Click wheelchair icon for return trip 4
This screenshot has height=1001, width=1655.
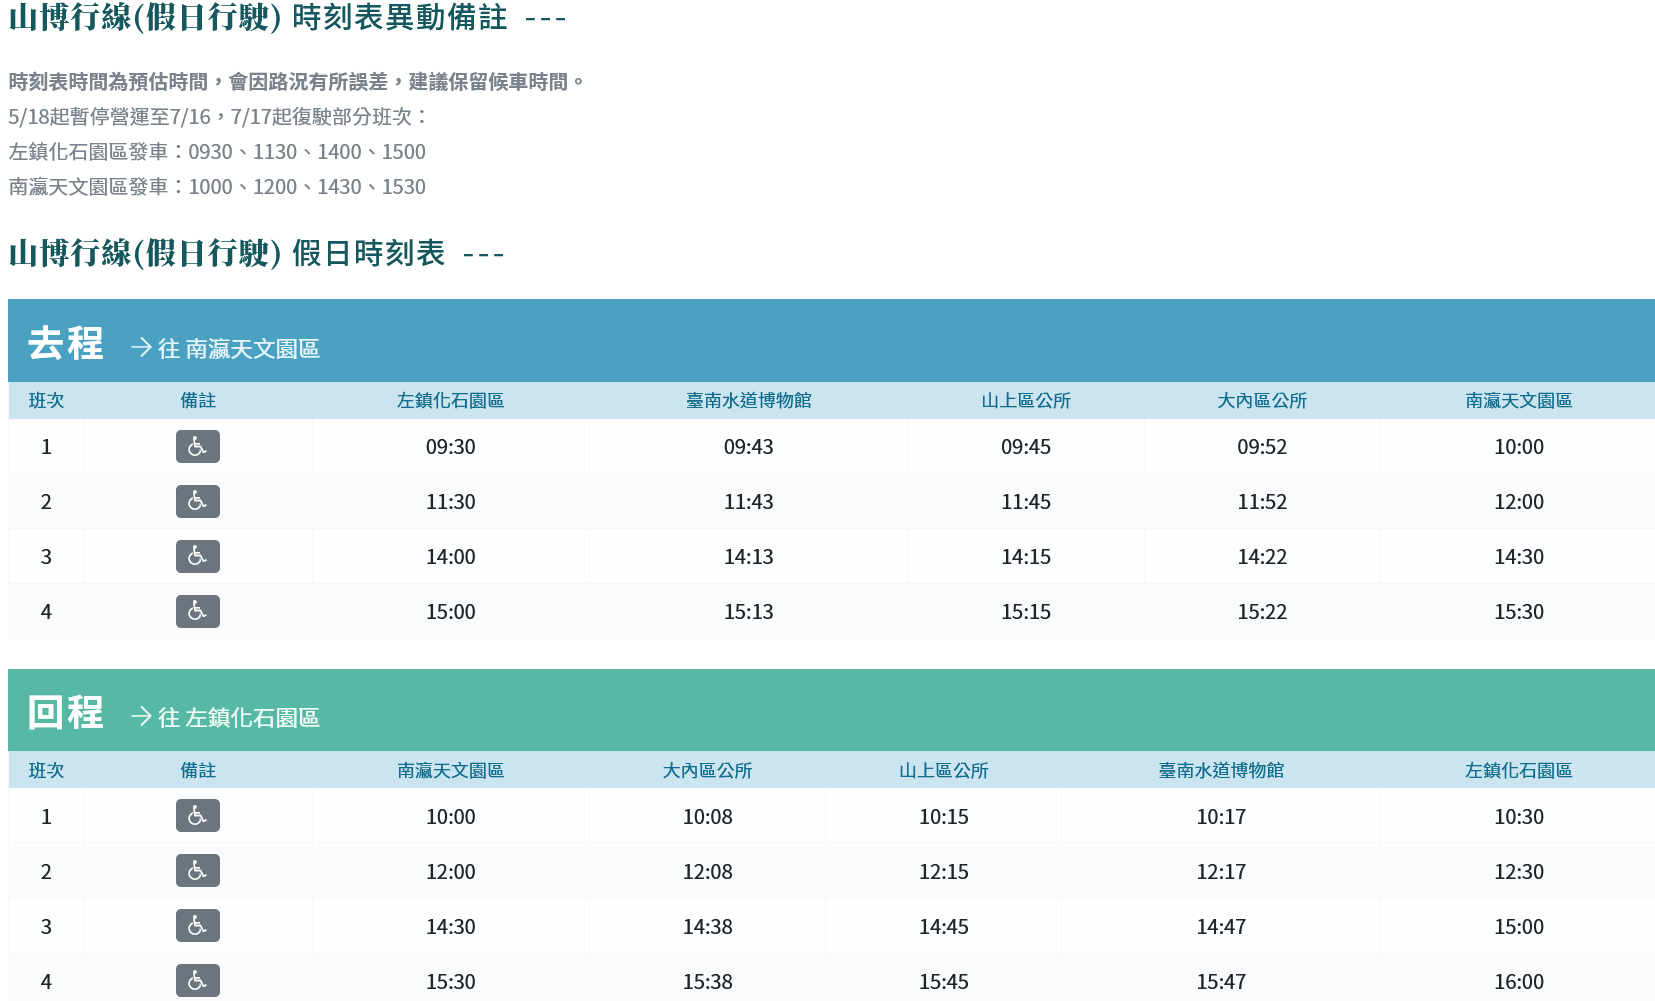tap(197, 981)
